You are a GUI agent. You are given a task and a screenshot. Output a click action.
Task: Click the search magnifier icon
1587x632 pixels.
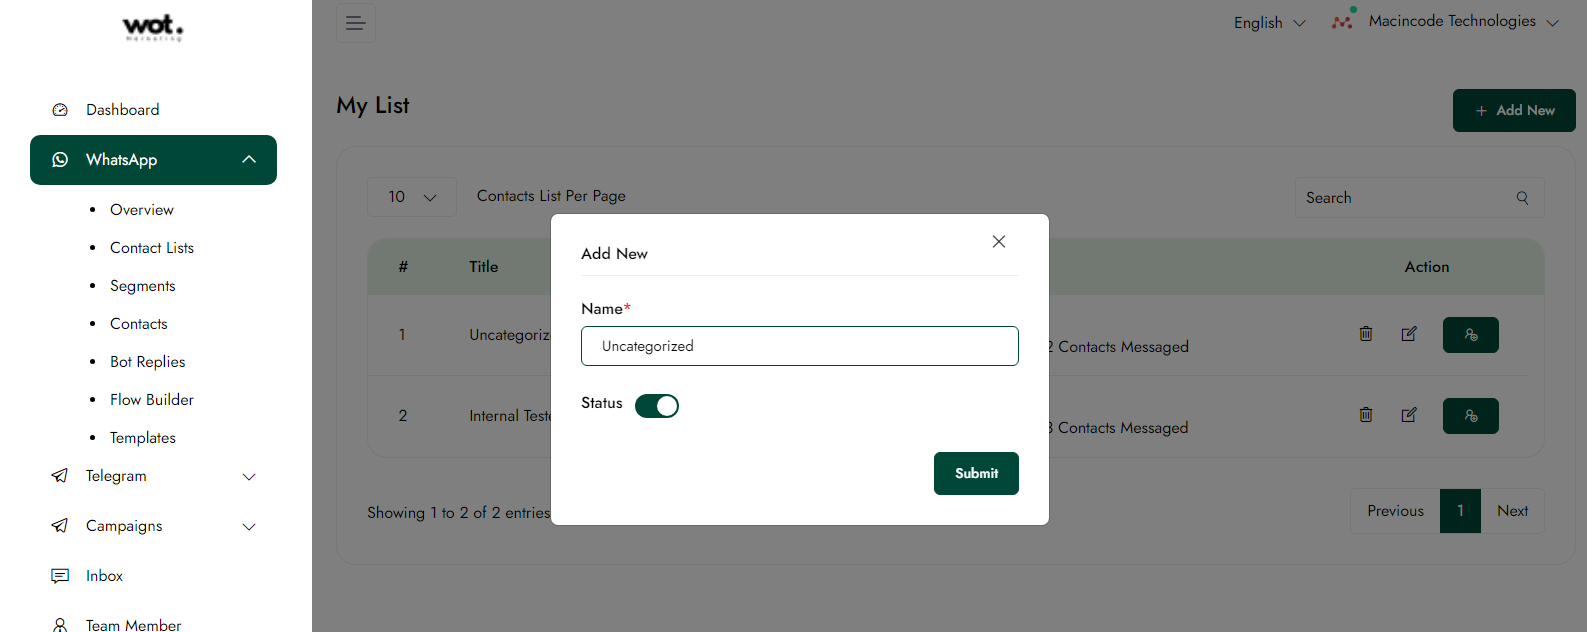point(1522,198)
